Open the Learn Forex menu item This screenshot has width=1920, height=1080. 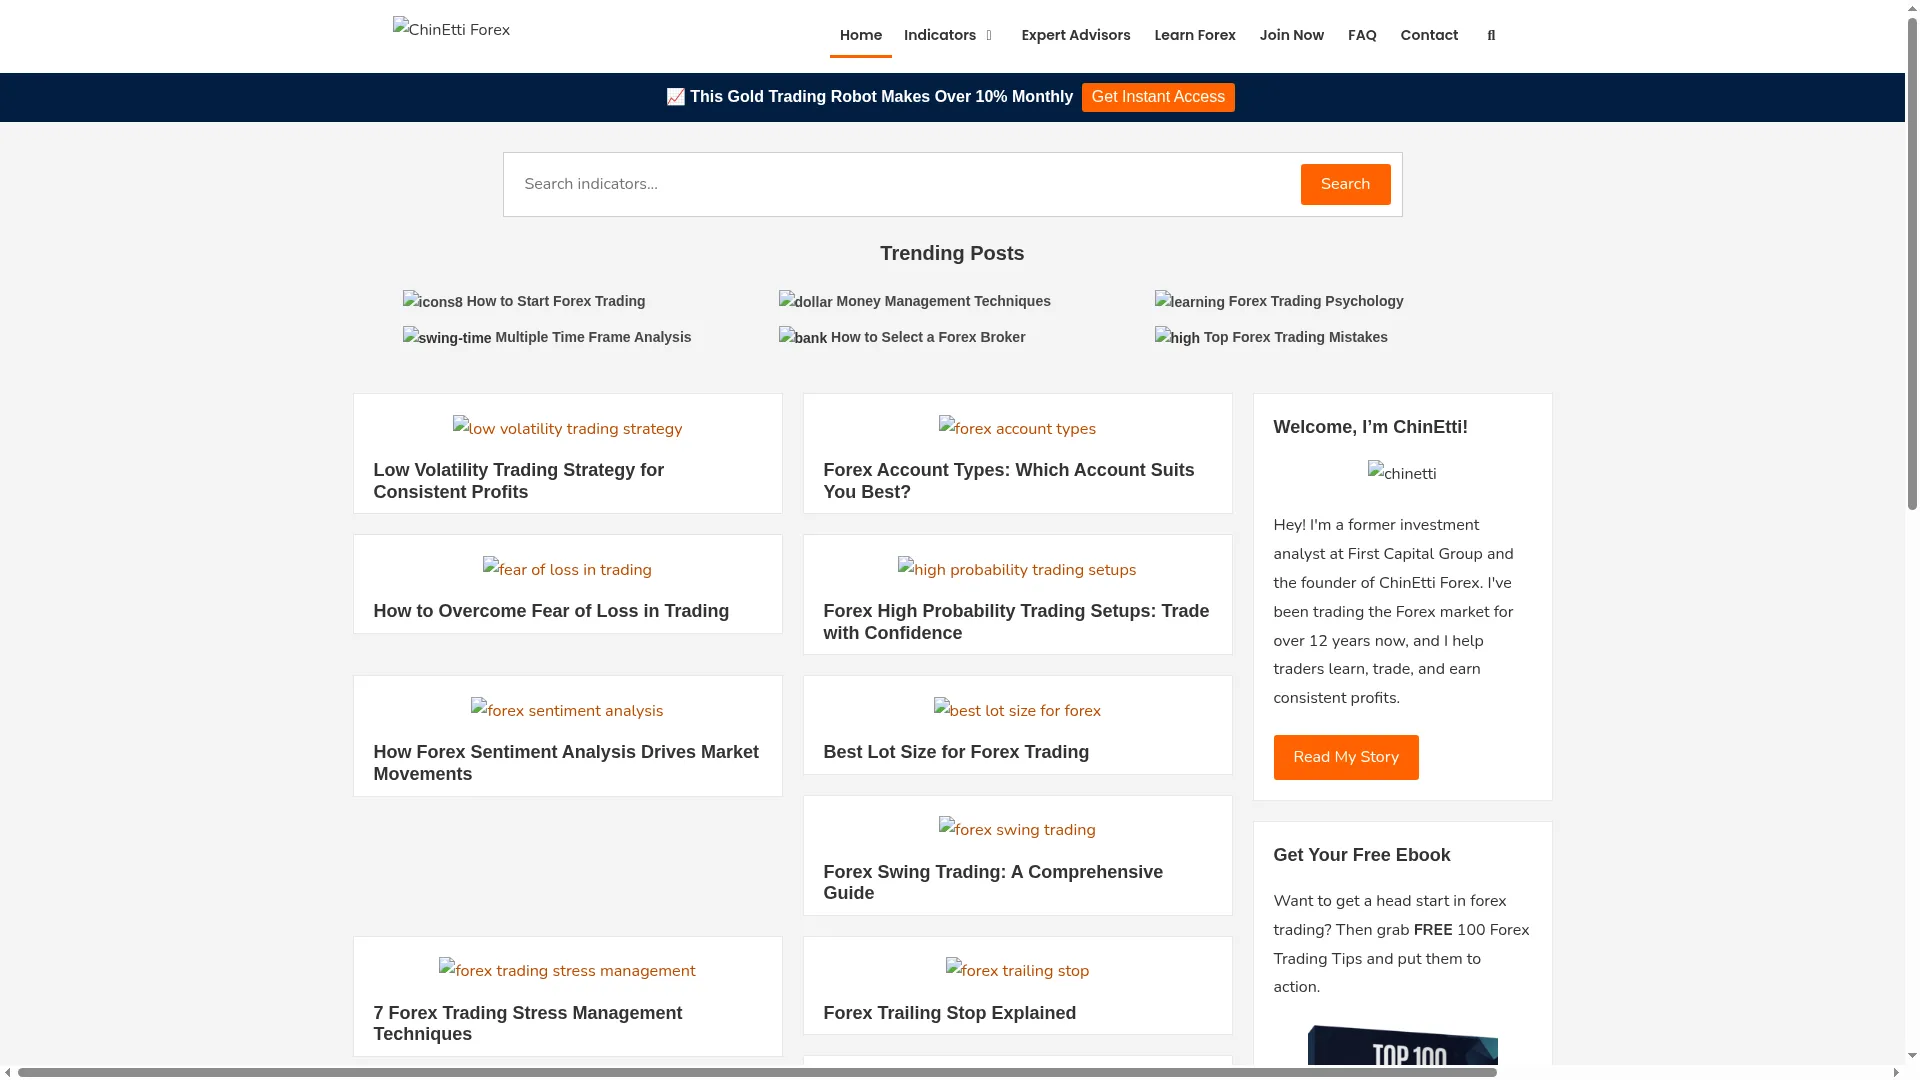point(1195,36)
